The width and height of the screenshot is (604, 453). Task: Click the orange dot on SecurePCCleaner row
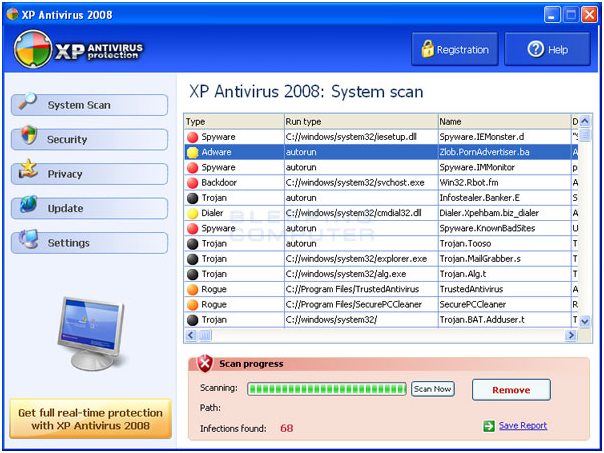pyautogui.click(x=192, y=305)
